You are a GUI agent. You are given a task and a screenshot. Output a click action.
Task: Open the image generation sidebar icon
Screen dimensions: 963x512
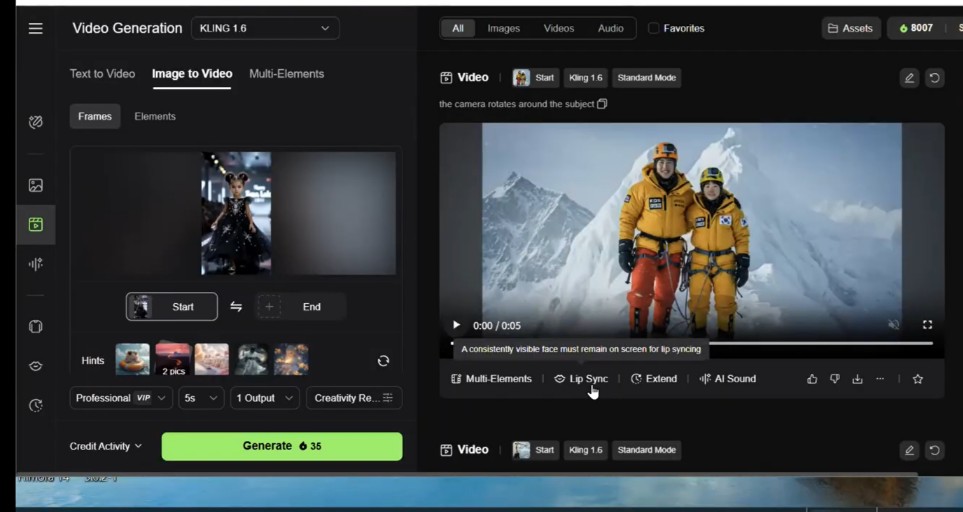point(36,185)
